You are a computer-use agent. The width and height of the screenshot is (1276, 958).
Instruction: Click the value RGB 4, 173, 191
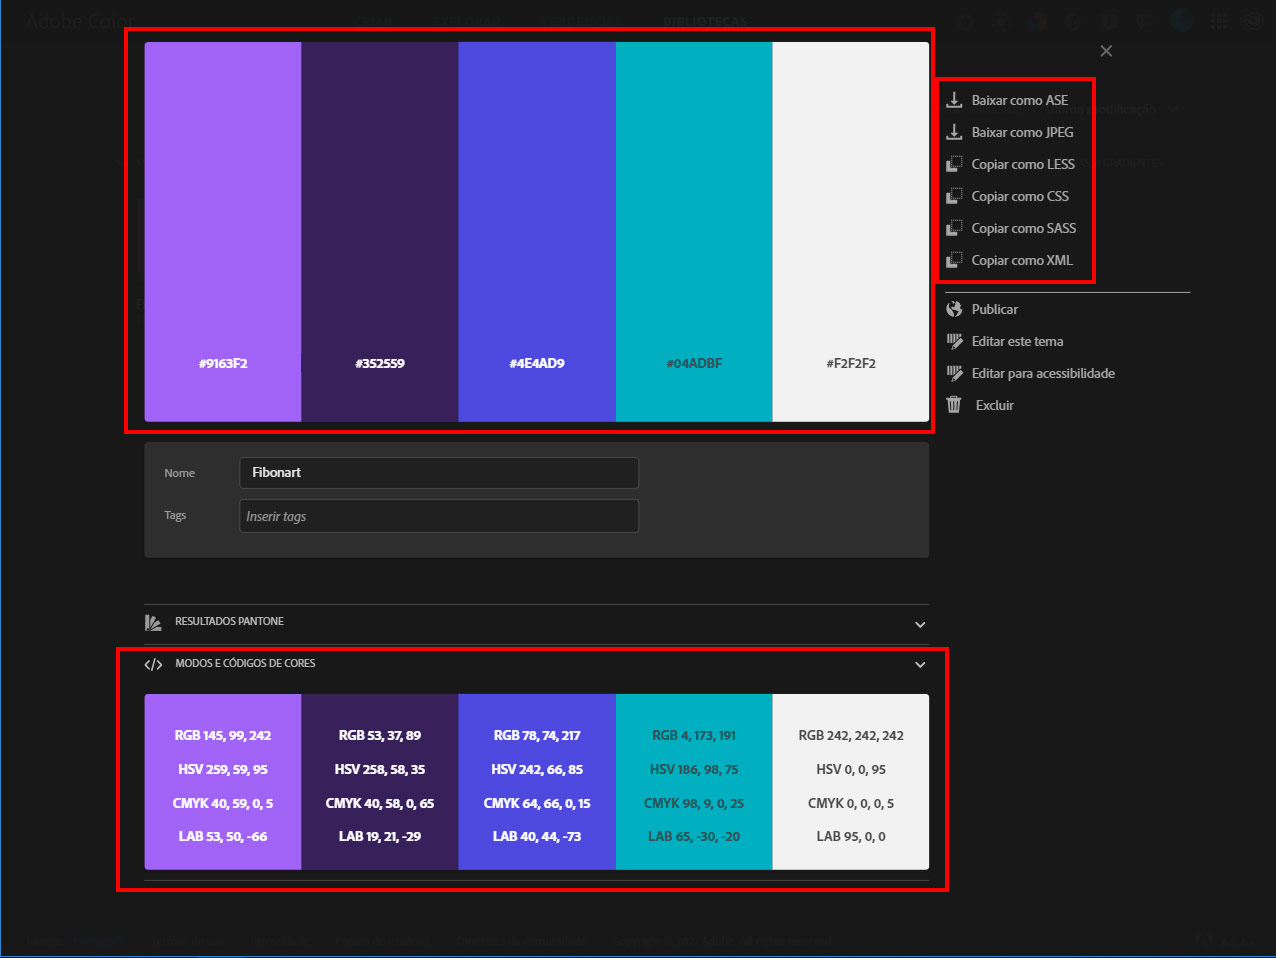coord(694,735)
